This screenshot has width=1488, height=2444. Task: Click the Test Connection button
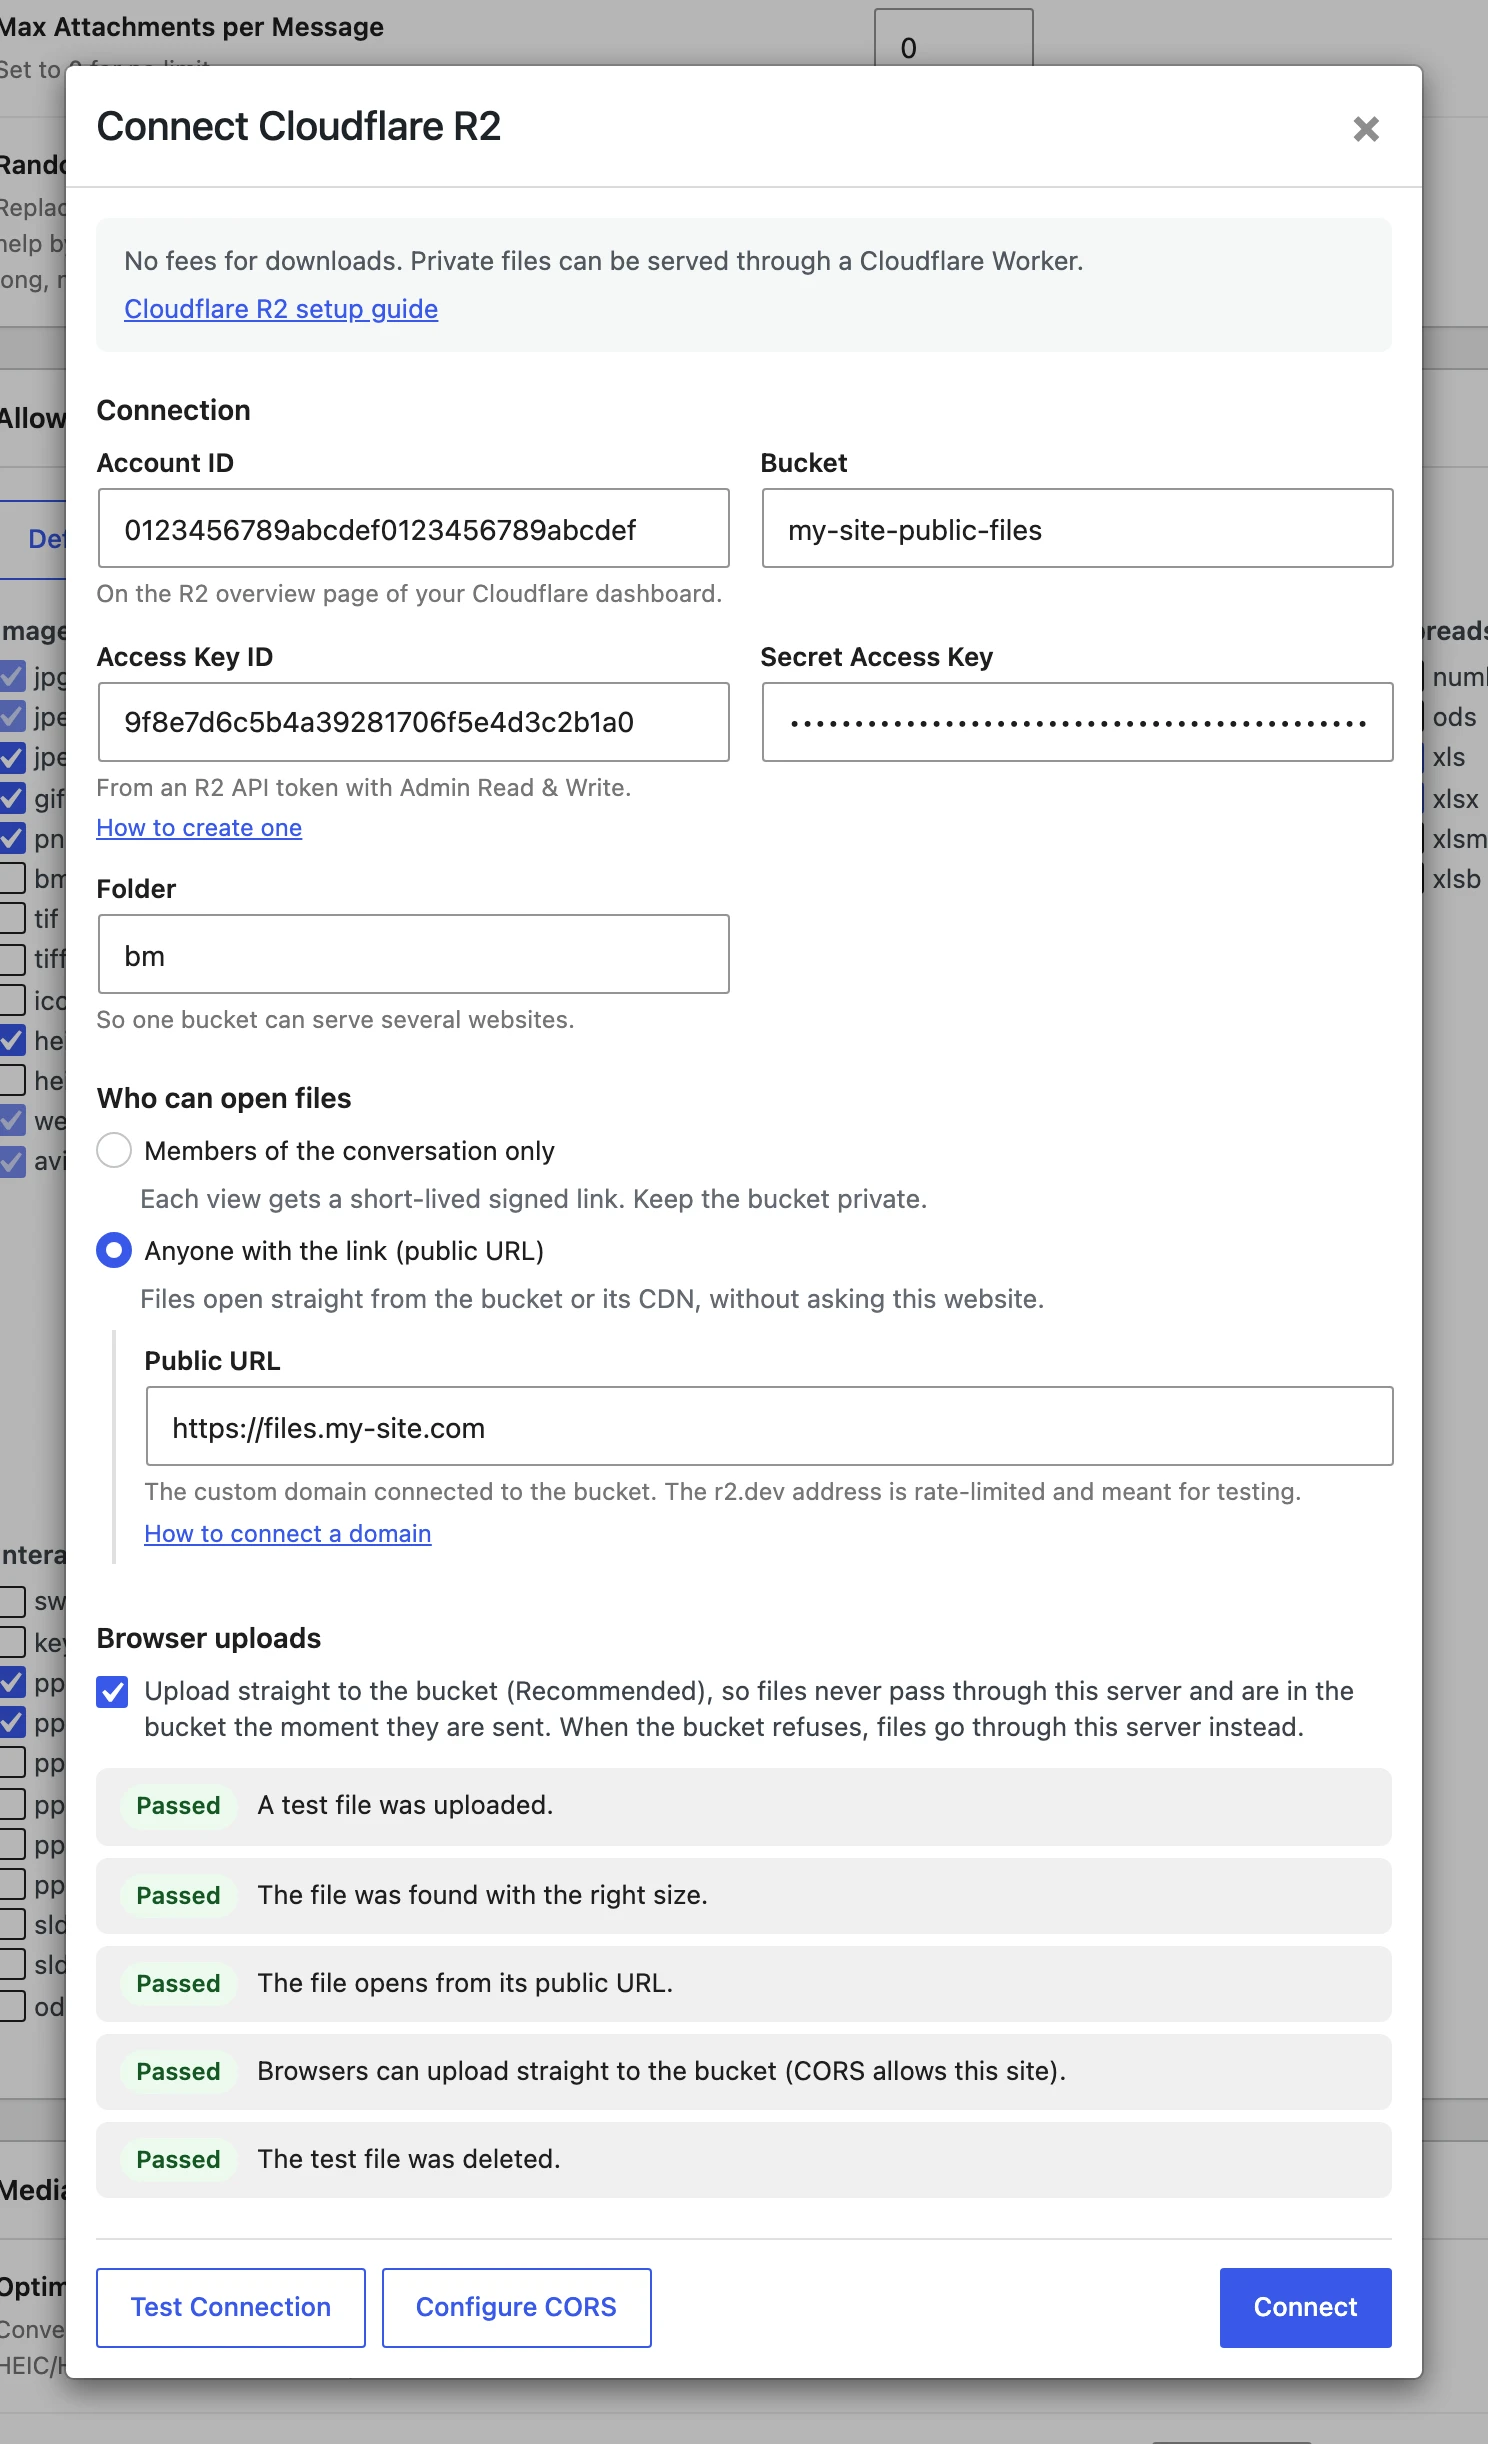tap(231, 2307)
